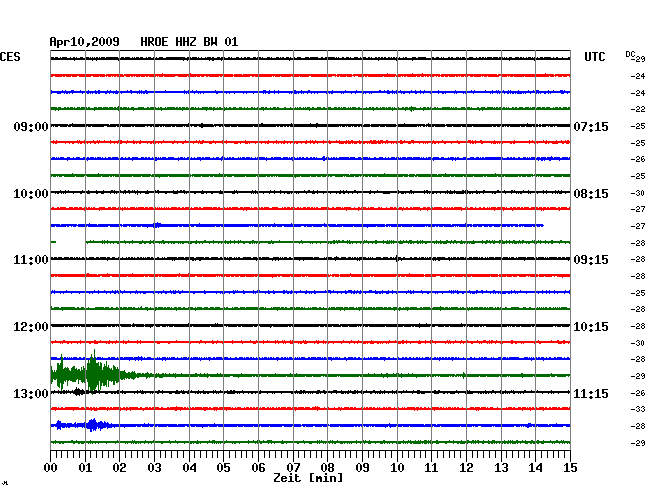
Task: Select the 13:00 local time label
Action: pos(31,393)
